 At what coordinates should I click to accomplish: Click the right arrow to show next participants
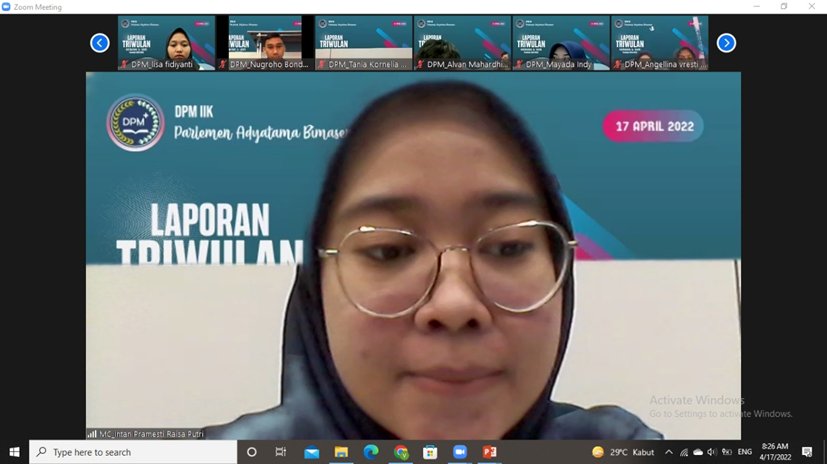tap(726, 43)
